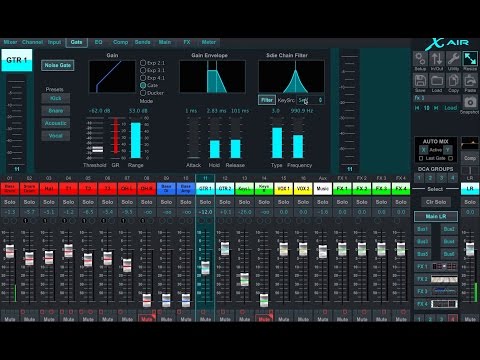Viewport: 480px width, 360px height.
Task: Click the Save floppy disk icon
Action: (x=420, y=81)
